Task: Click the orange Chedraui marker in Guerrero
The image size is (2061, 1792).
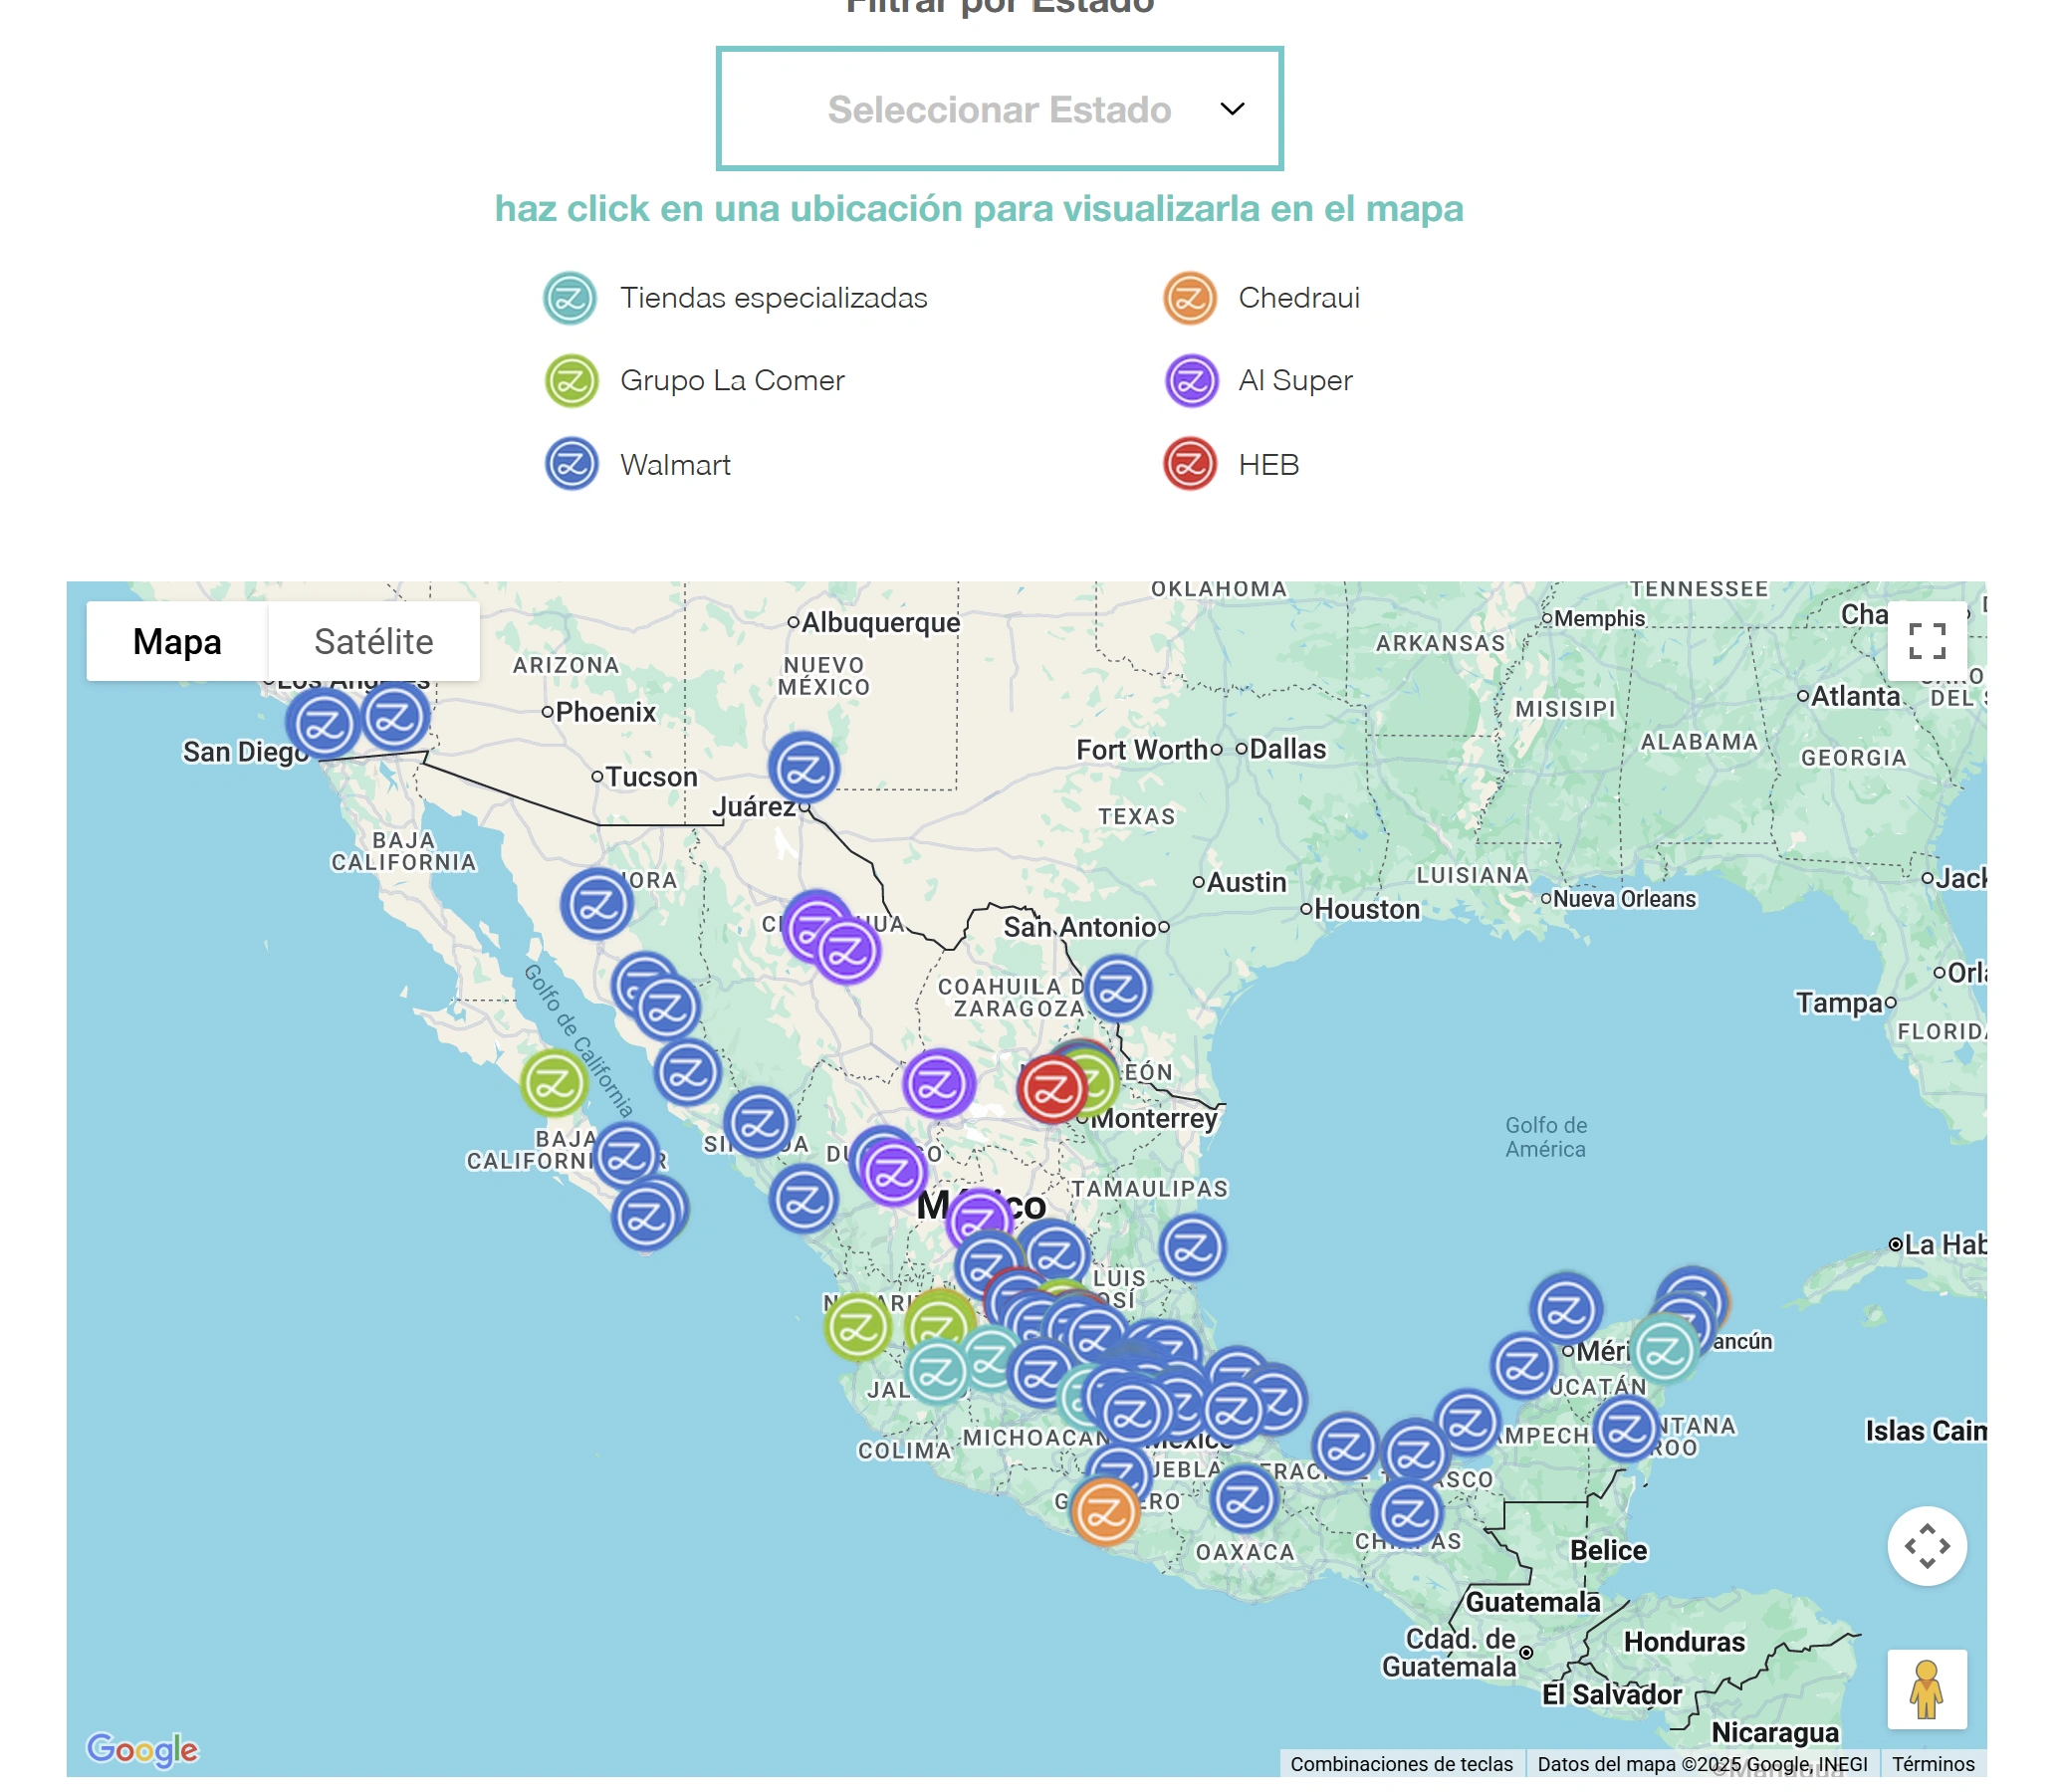Action: point(1104,1511)
